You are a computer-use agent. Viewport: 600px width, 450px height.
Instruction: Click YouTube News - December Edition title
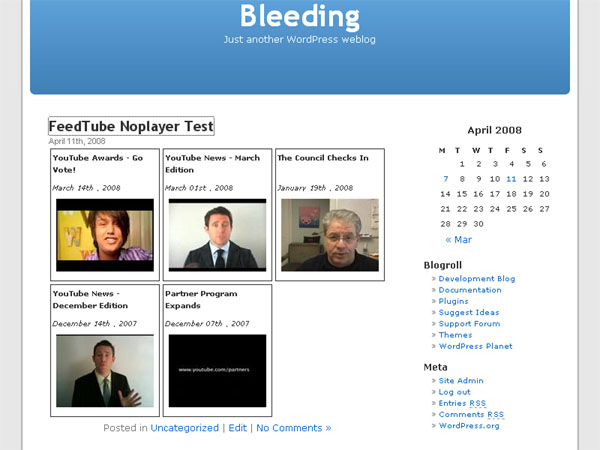pos(90,300)
